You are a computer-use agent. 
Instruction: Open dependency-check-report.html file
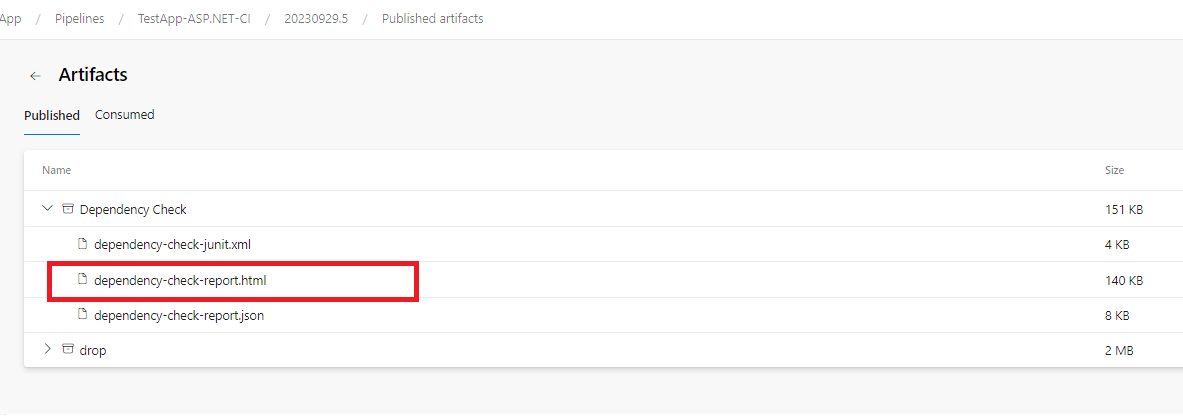pyautogui.click(x=180, y=281)
